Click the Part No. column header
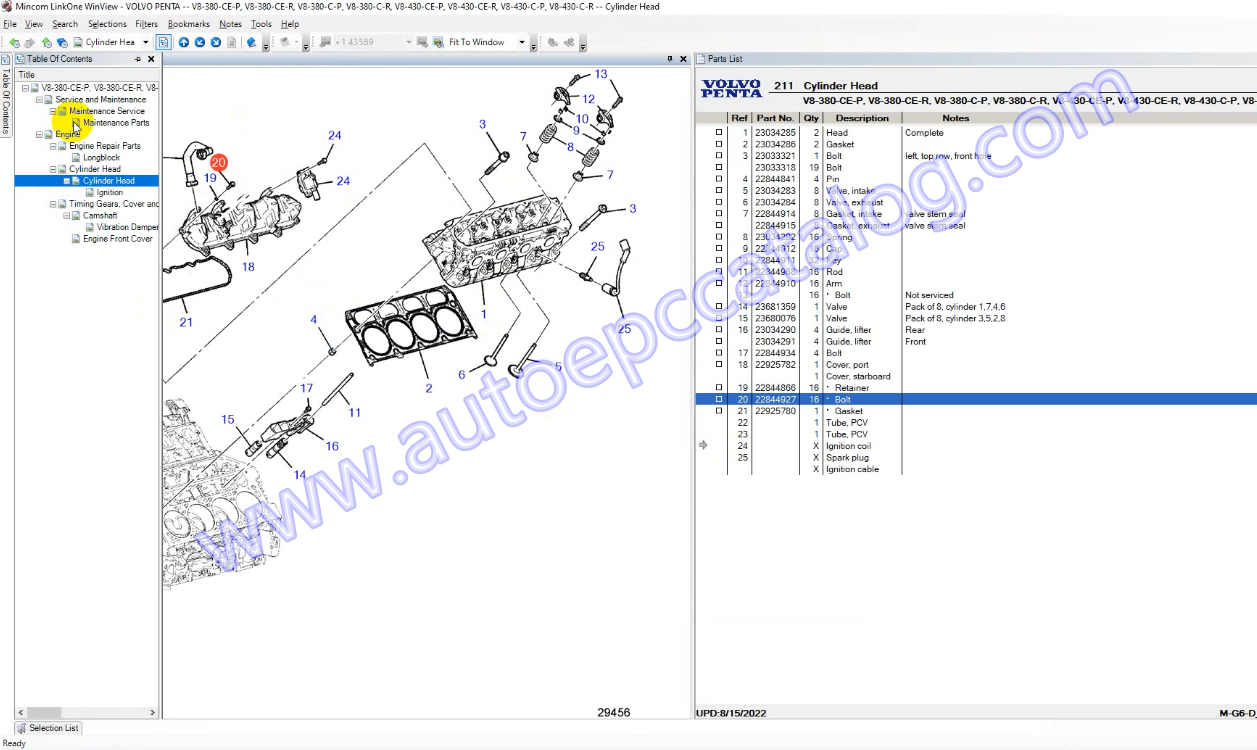The height and width of the screenshot is (750, 1257). tap(774, 118)
